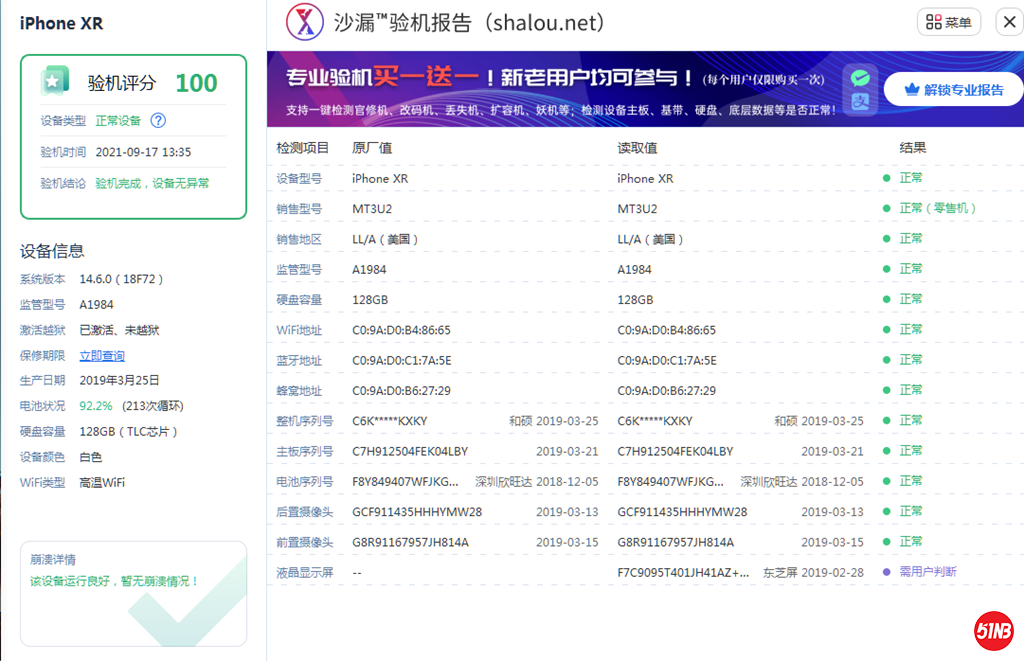Click blue indicator dot on 液晶显示屏 row
The width and height of the screenshot is (1024, 661).
884,571
